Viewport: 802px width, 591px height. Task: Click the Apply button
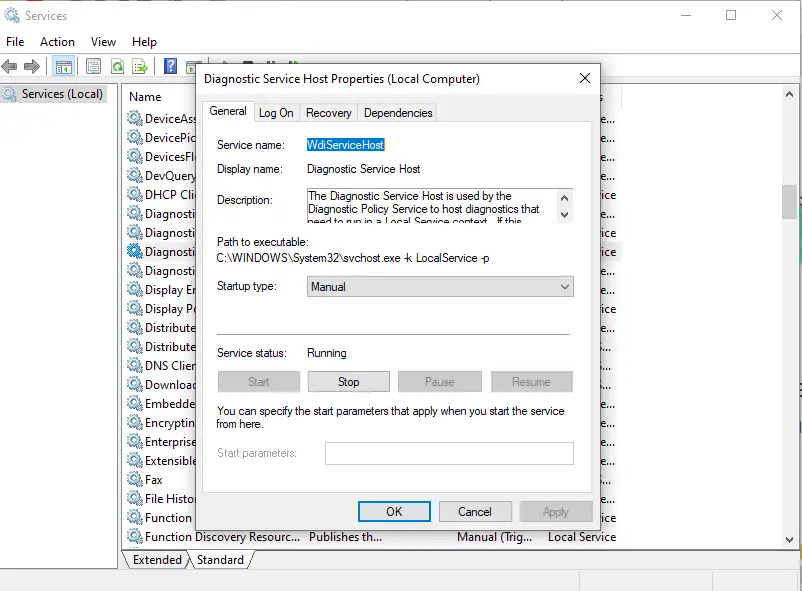(556, 512)
